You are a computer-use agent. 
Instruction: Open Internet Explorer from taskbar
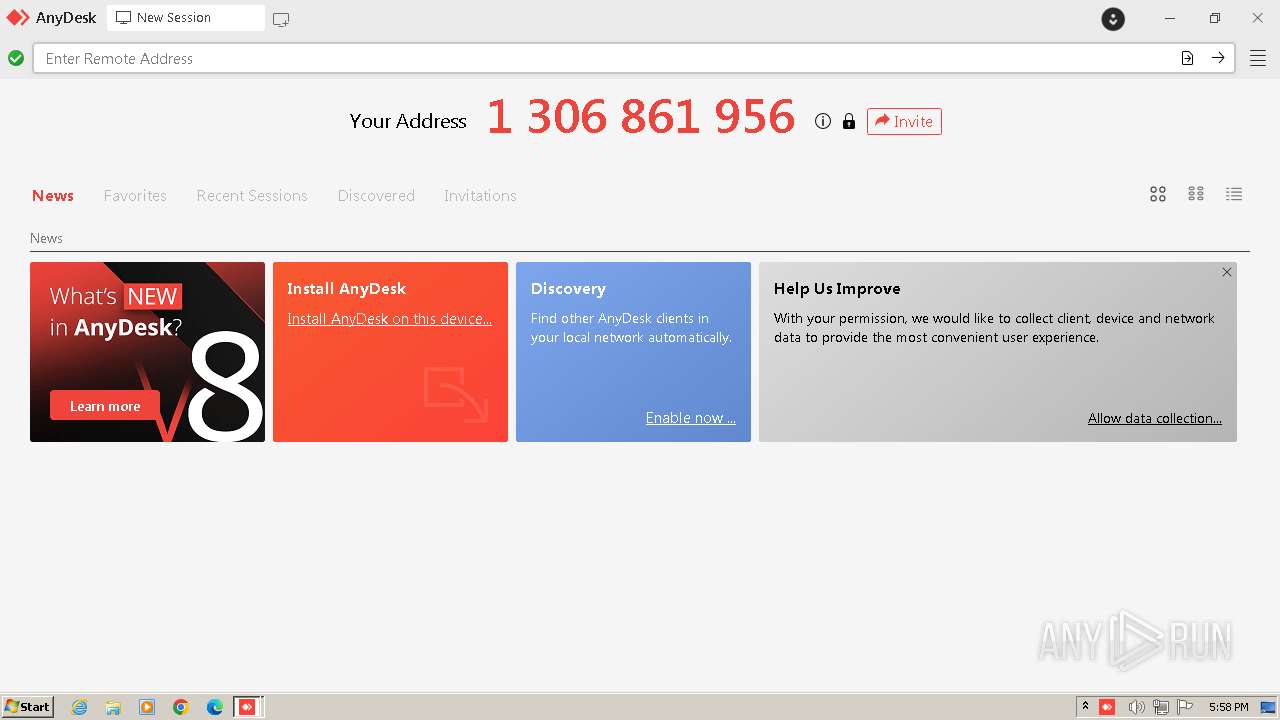click(x=79, y=707)
